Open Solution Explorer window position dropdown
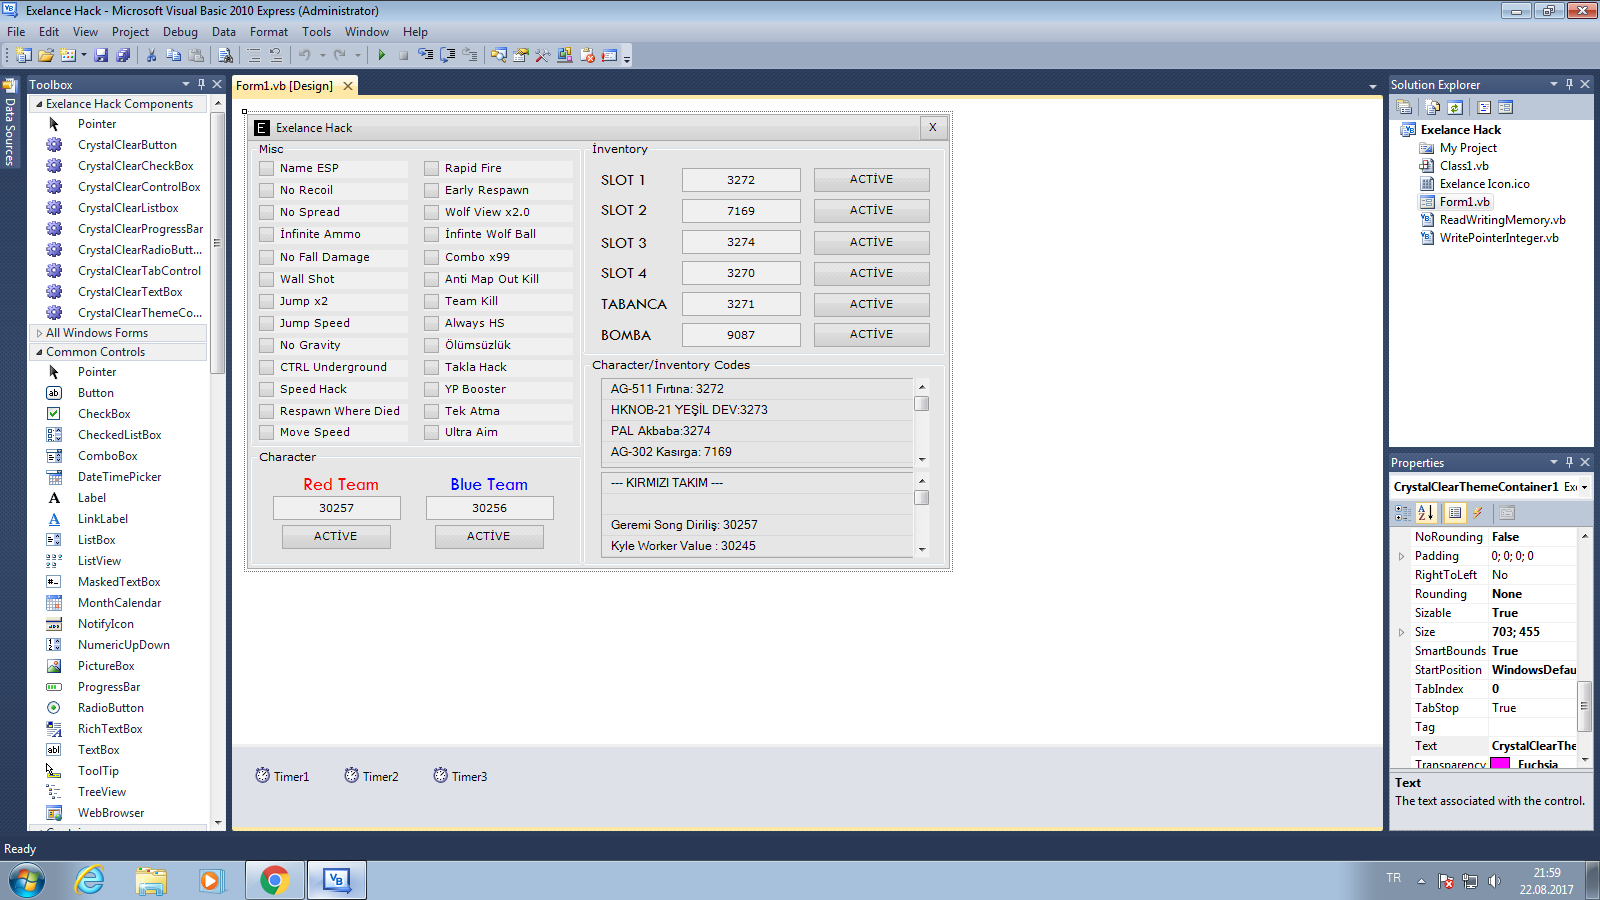The width and height of the screenshot is (1600, 900). [1553, 84]
